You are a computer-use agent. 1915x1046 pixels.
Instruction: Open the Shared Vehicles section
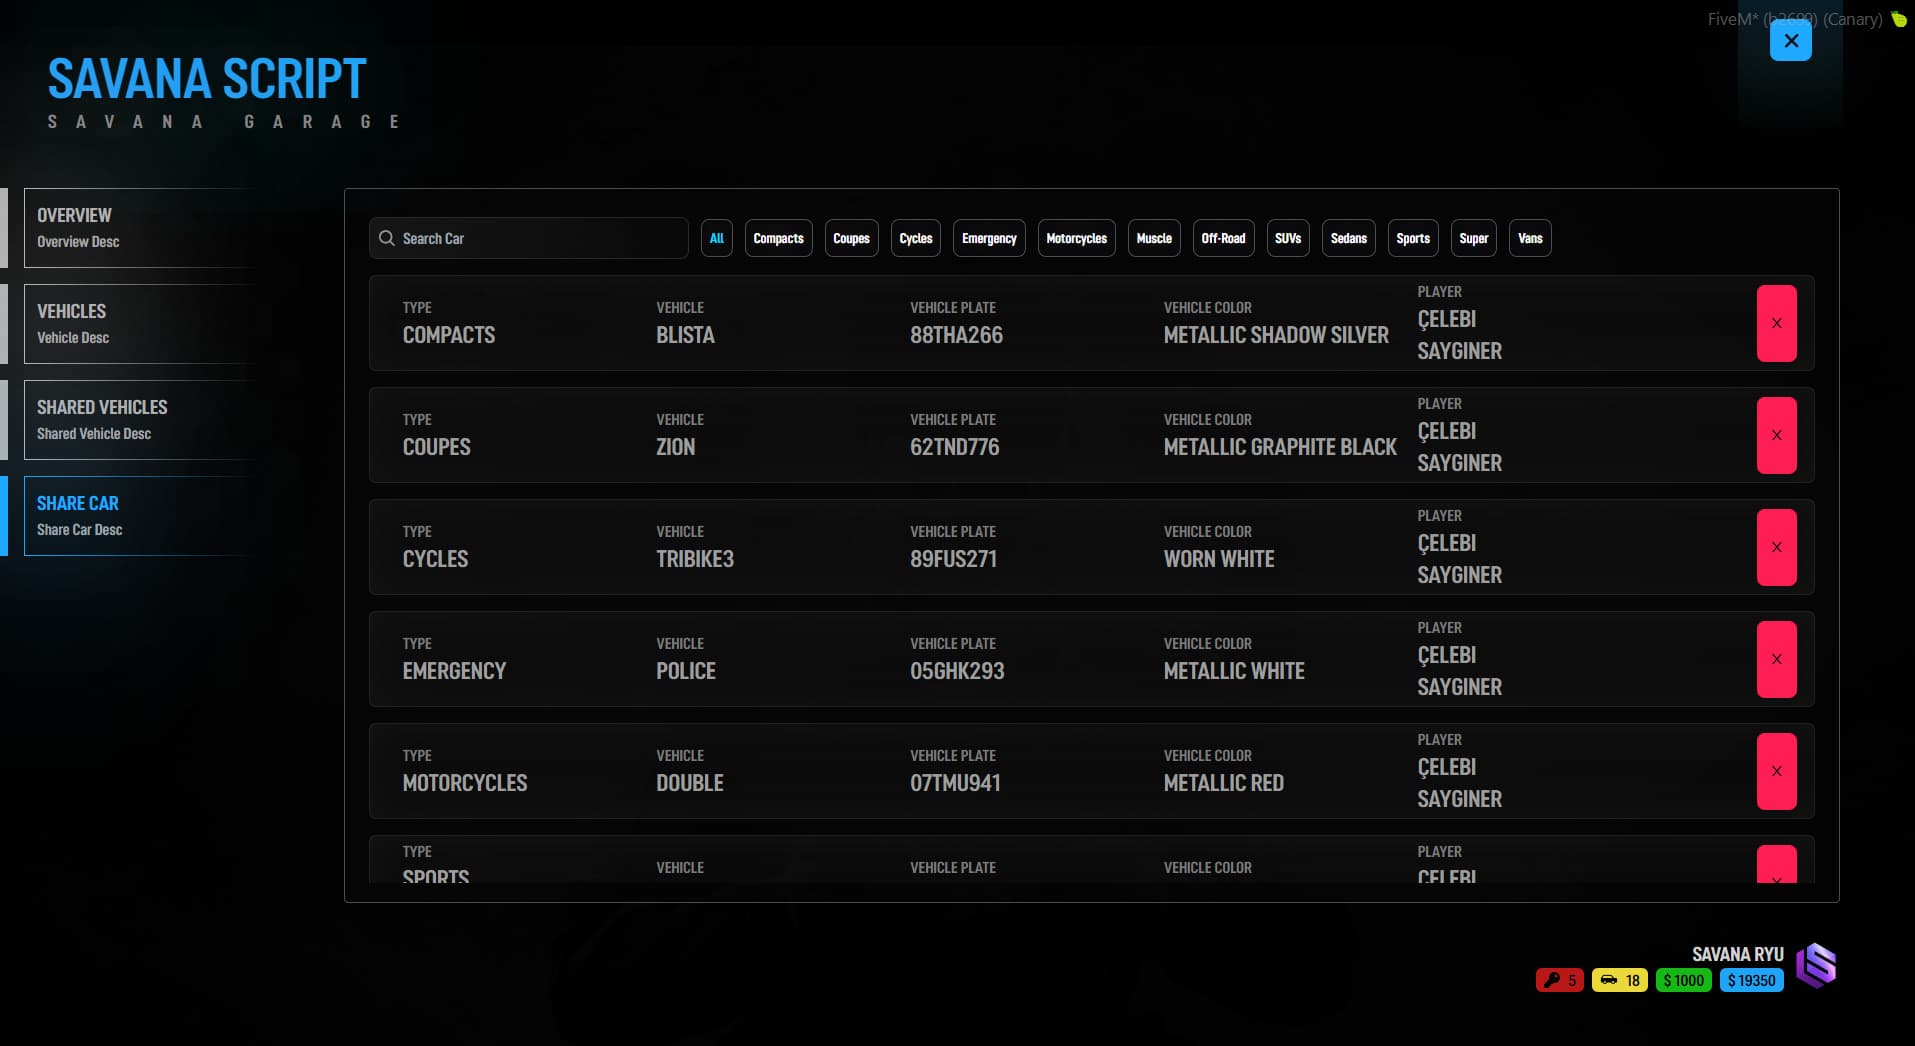click(x=138, y=420)
